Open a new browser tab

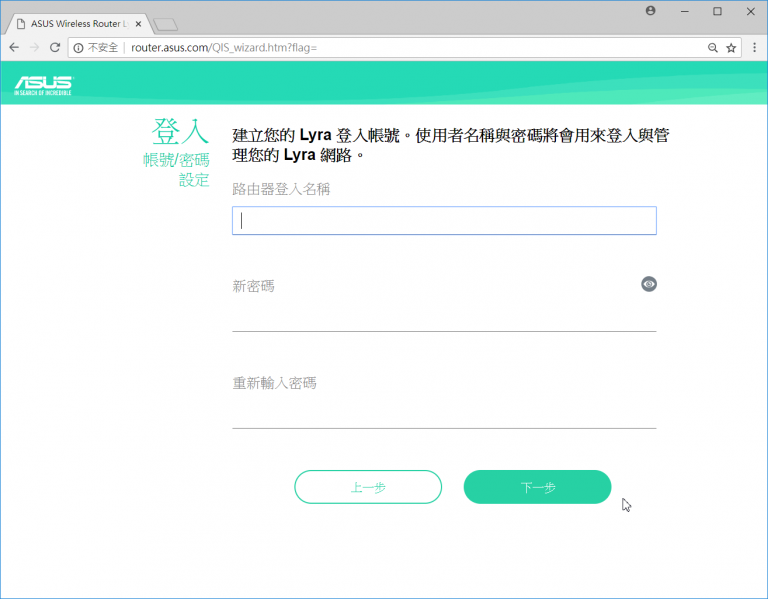[x=166, y=24]
